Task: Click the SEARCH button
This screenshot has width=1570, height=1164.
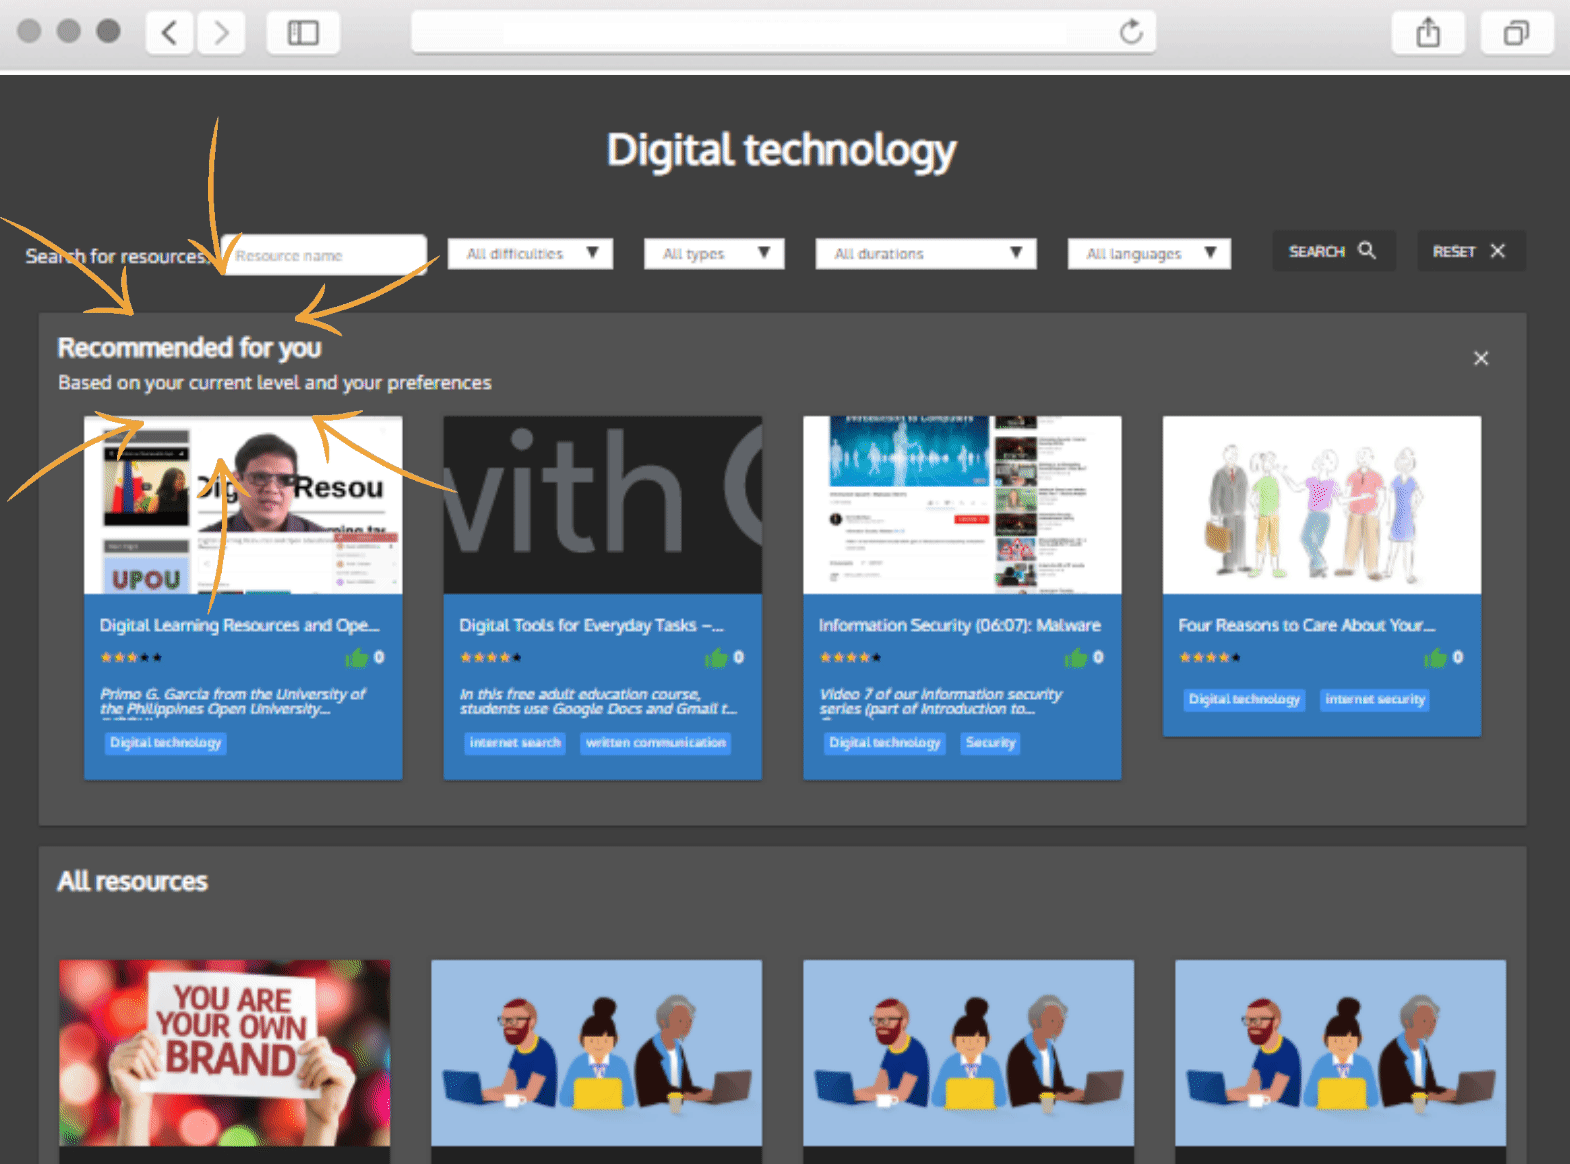Action: pos(1333,251)
